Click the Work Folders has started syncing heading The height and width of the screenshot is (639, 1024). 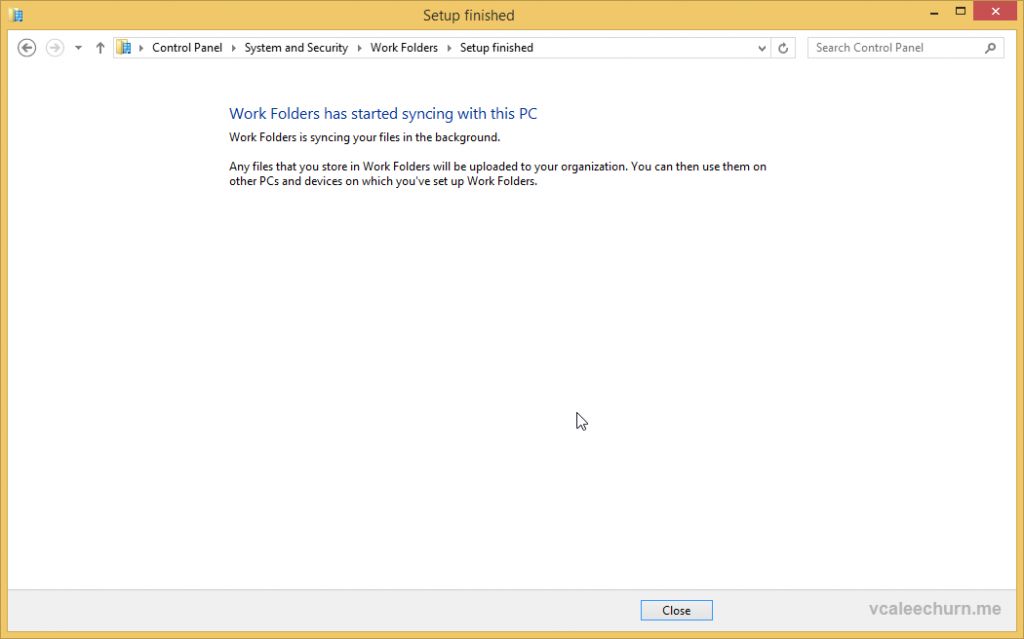[382, 113]
